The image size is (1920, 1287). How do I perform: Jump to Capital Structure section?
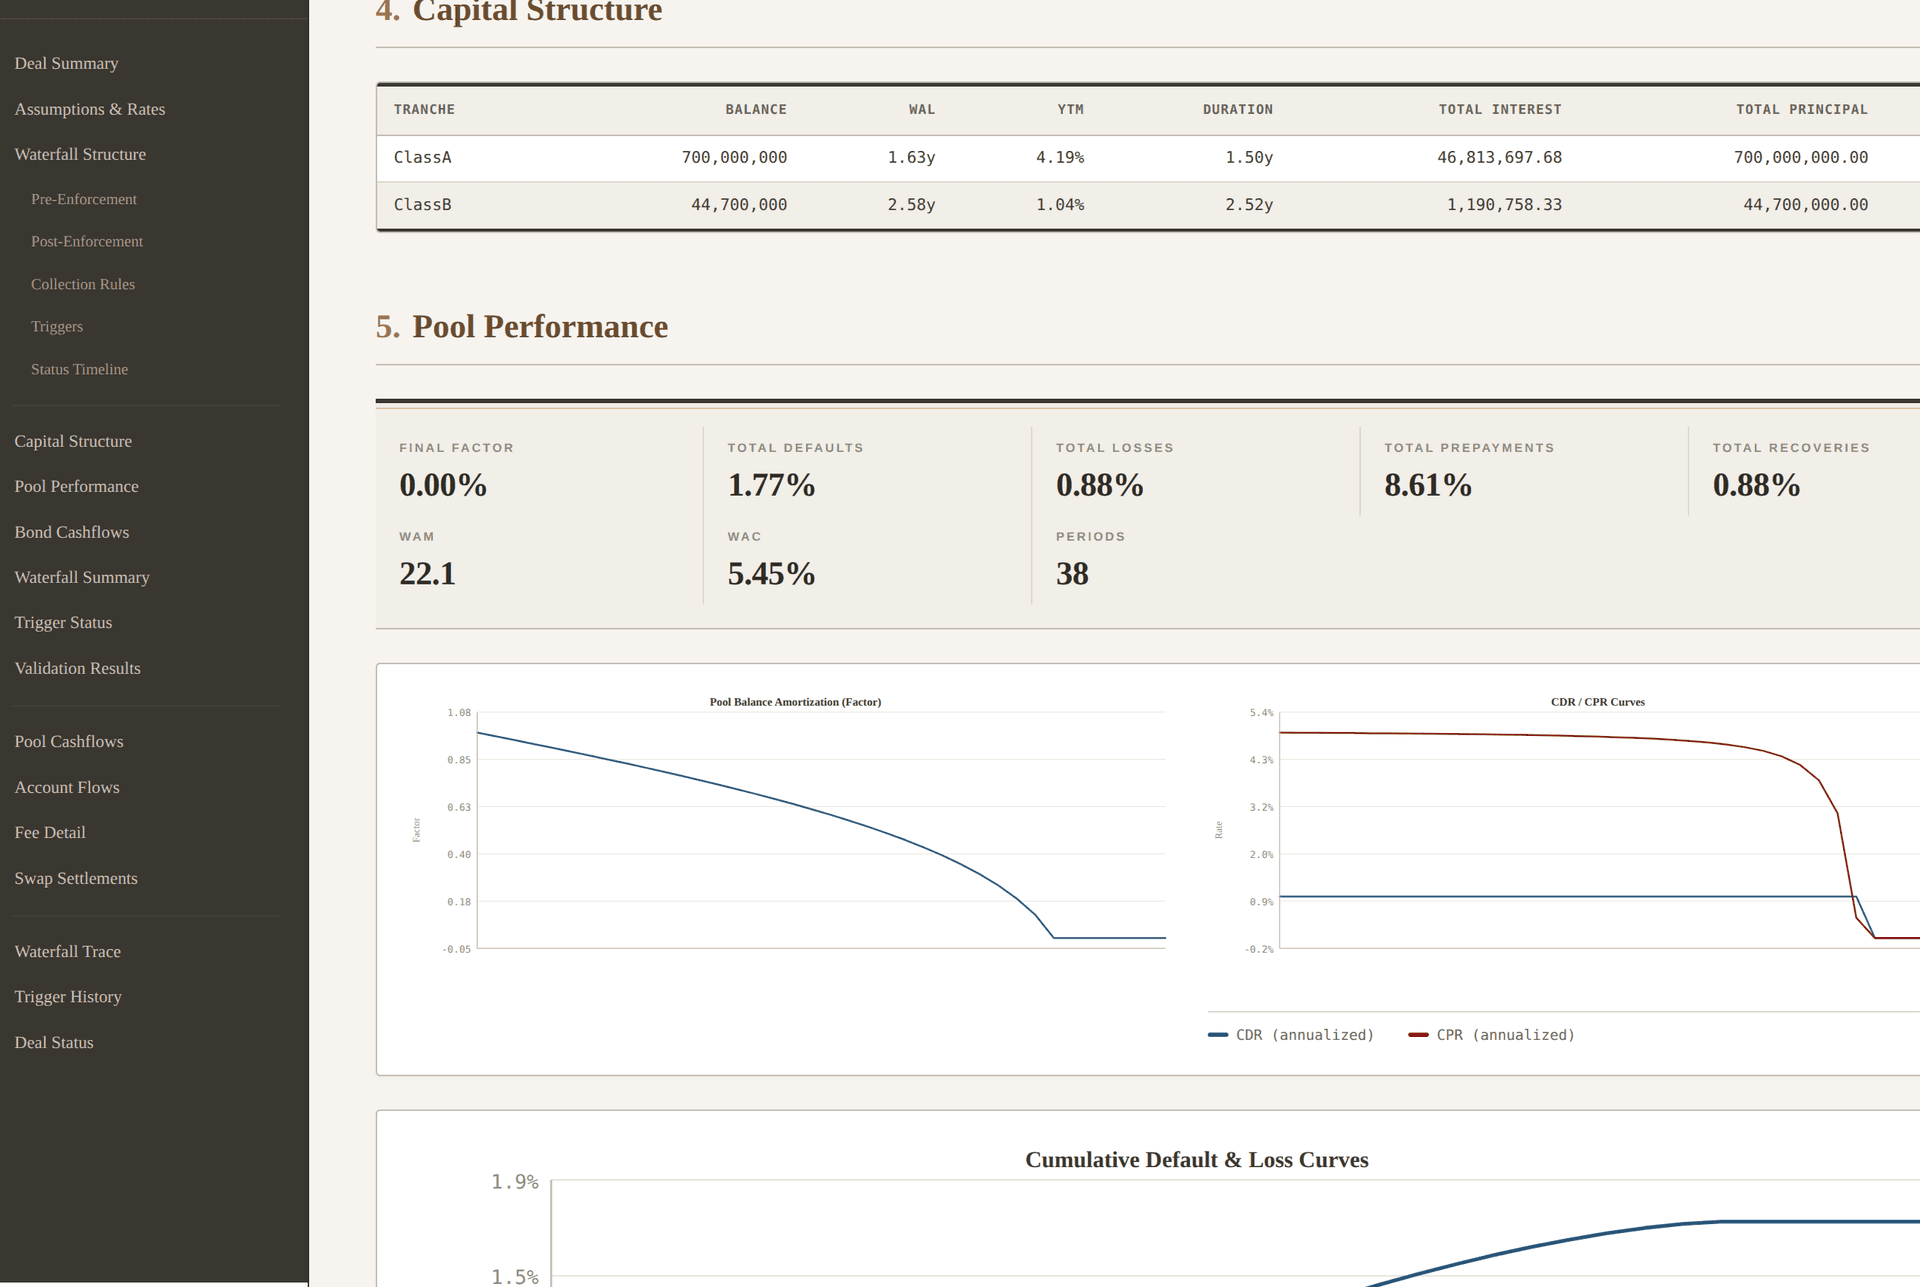click(73, 441)
